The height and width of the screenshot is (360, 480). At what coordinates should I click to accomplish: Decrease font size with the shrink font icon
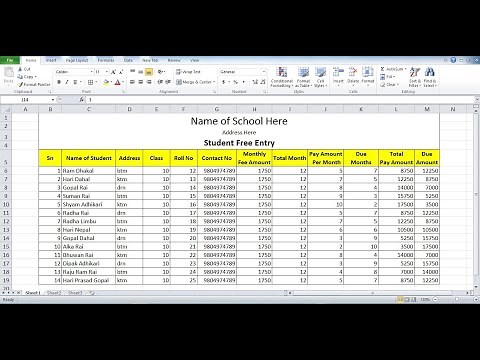pyautogui.click(x=121, y=72)
